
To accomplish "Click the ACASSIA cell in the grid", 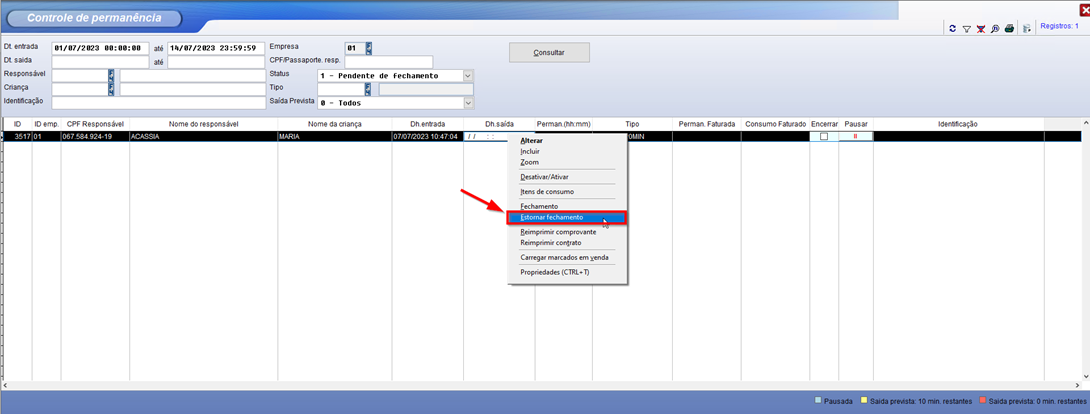I will click(x=204, y=137).
